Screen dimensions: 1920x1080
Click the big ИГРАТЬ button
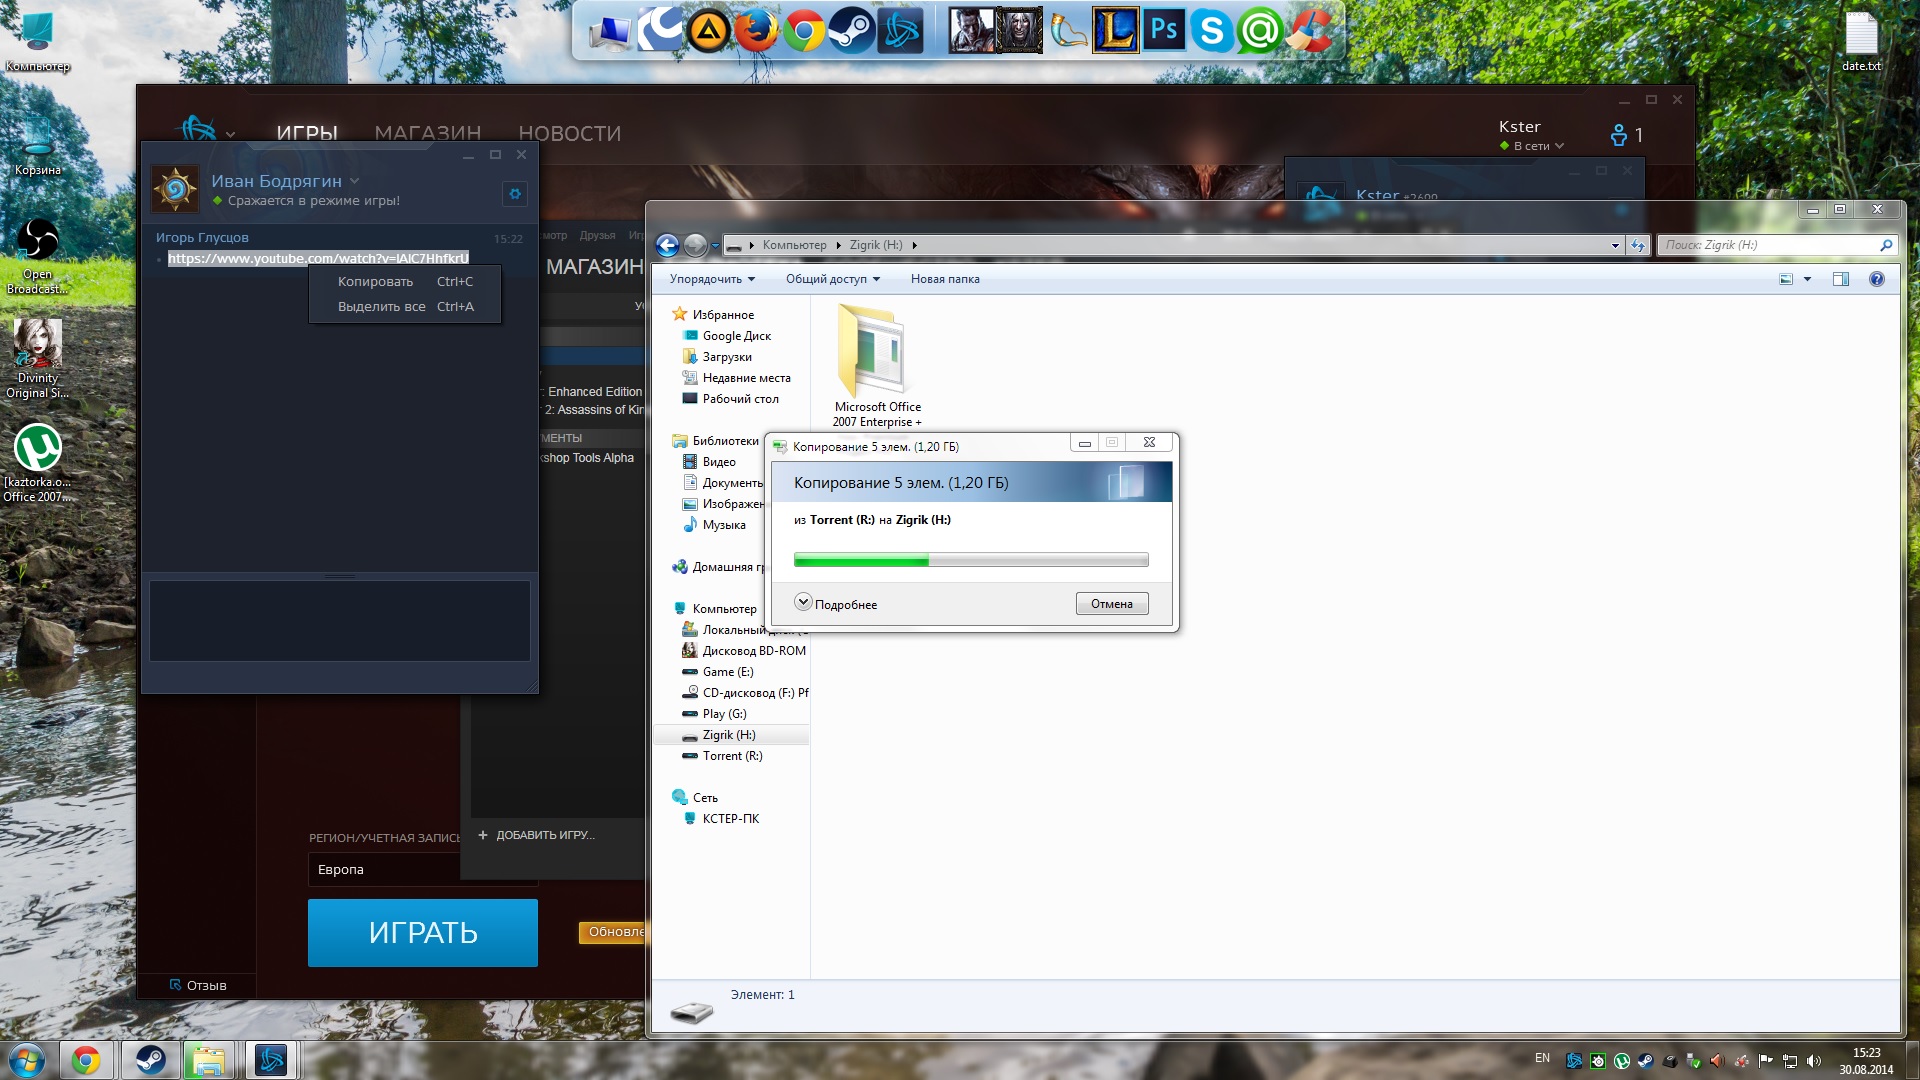[422, 932]
